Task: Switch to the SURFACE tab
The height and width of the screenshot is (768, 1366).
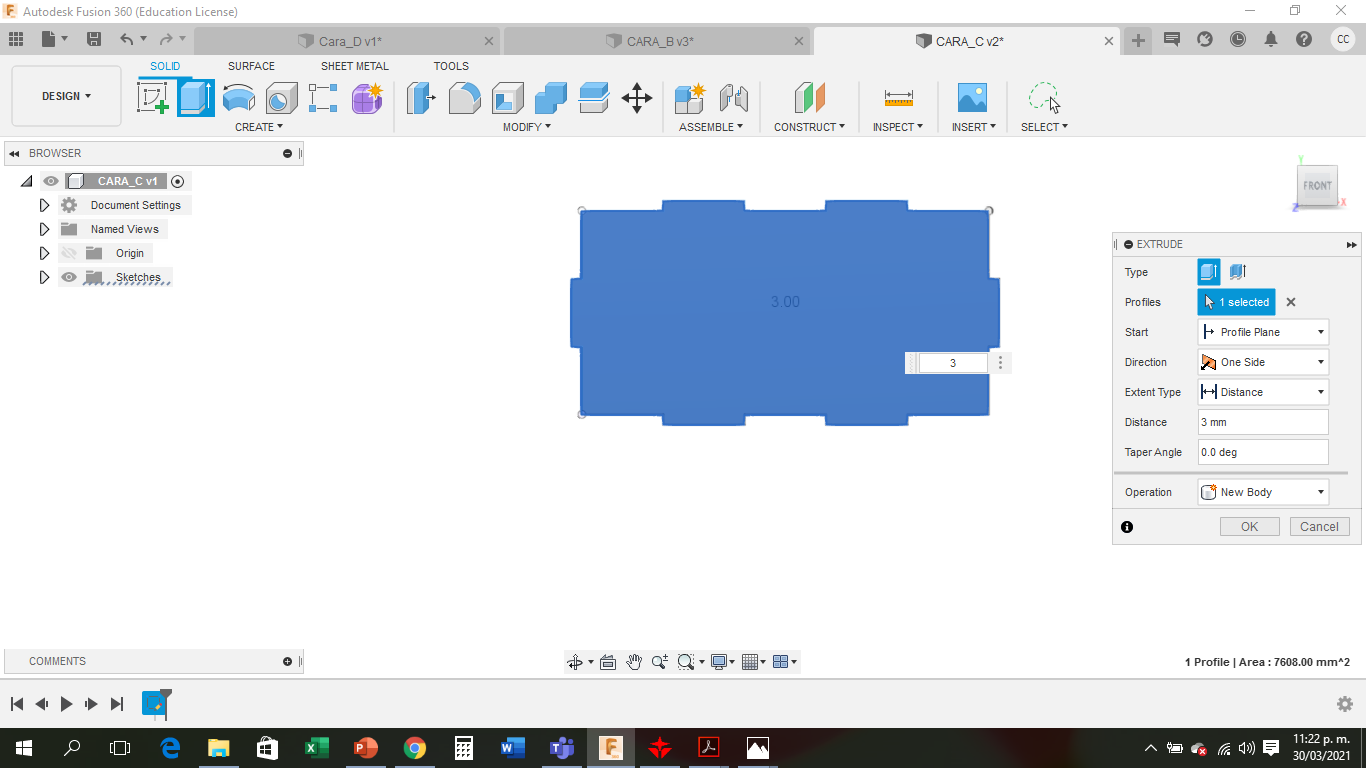Action: tap(251, 66)
